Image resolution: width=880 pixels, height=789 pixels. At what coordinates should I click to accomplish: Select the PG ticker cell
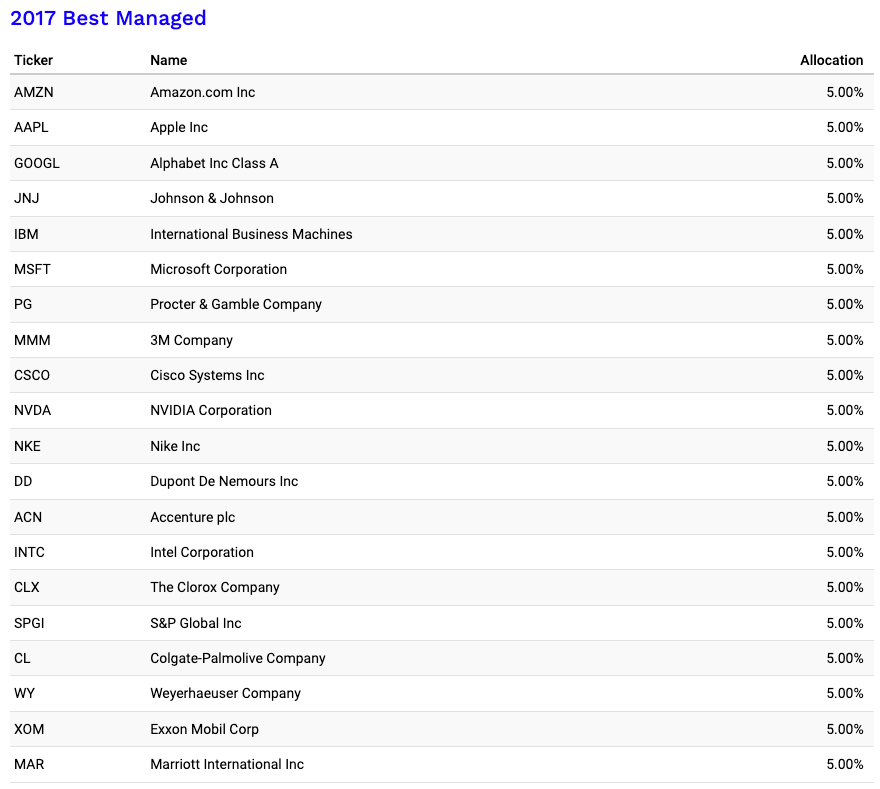click(x=23, y=304)
